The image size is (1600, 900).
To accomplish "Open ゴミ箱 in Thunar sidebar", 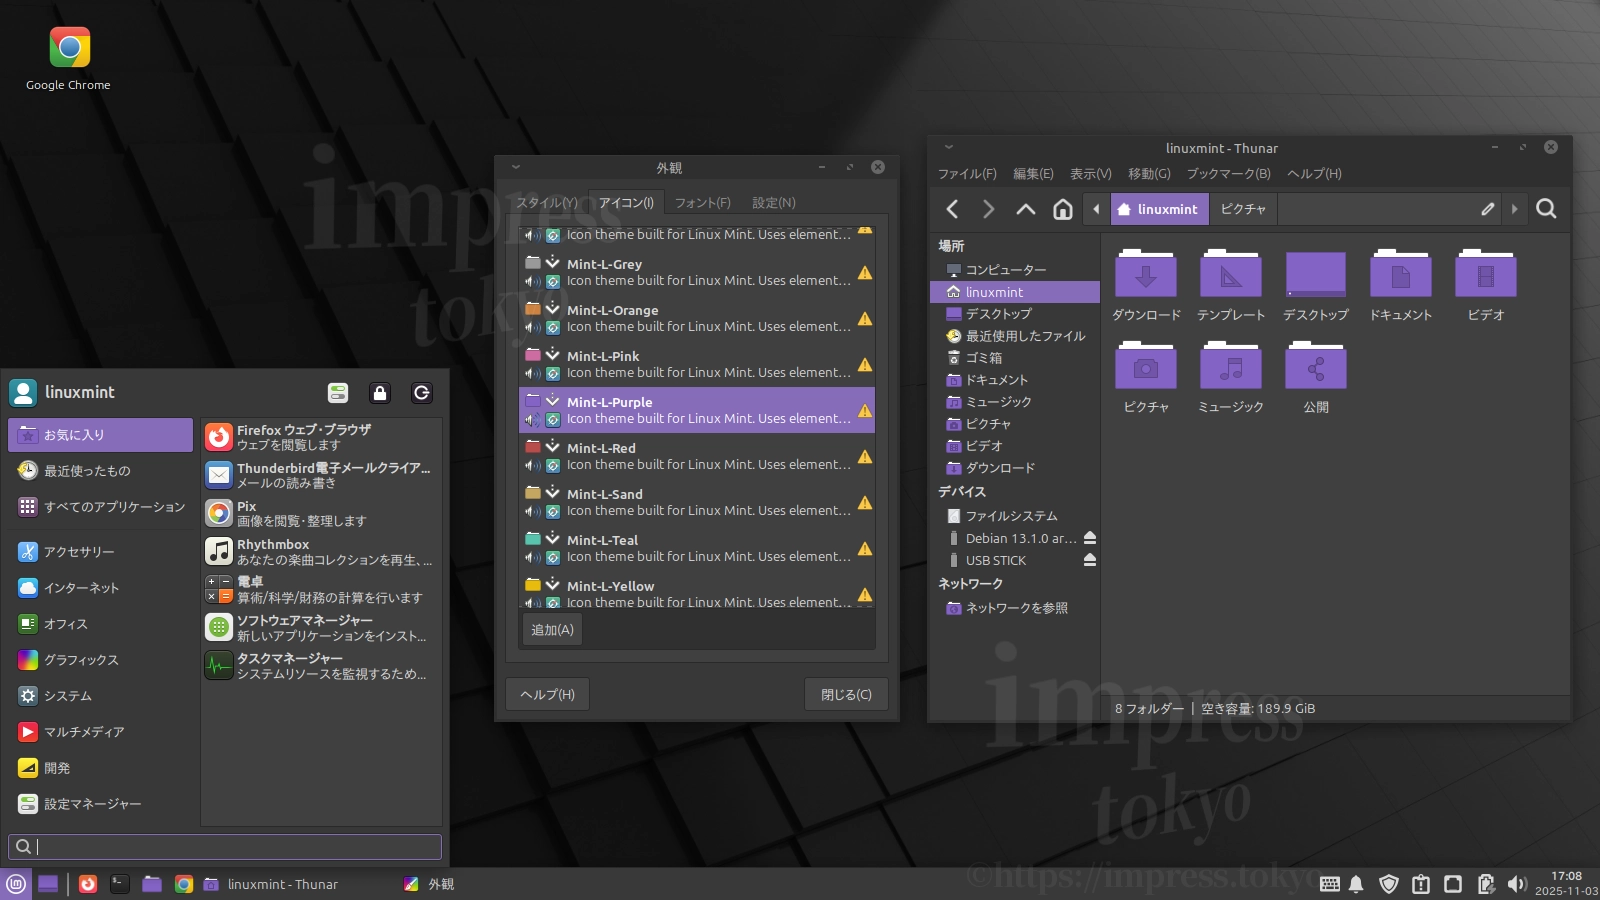I will [x=1014, y=358].
